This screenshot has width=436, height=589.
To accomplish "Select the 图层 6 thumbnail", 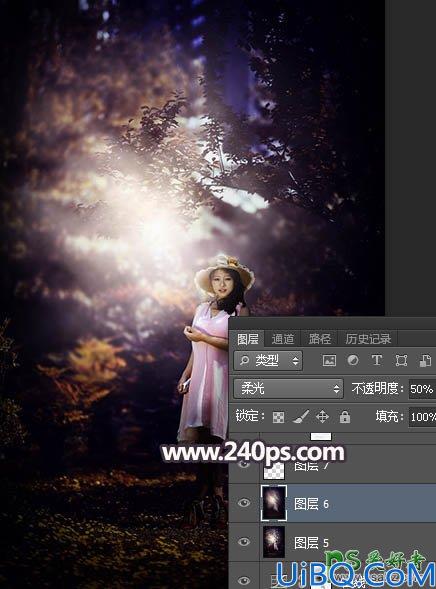I will [274, 503].
